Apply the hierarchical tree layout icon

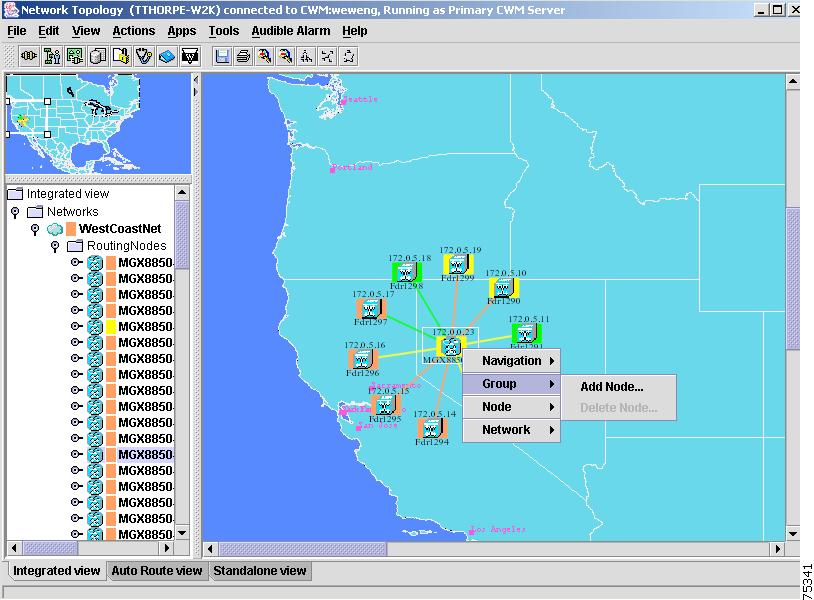point(307,56)
